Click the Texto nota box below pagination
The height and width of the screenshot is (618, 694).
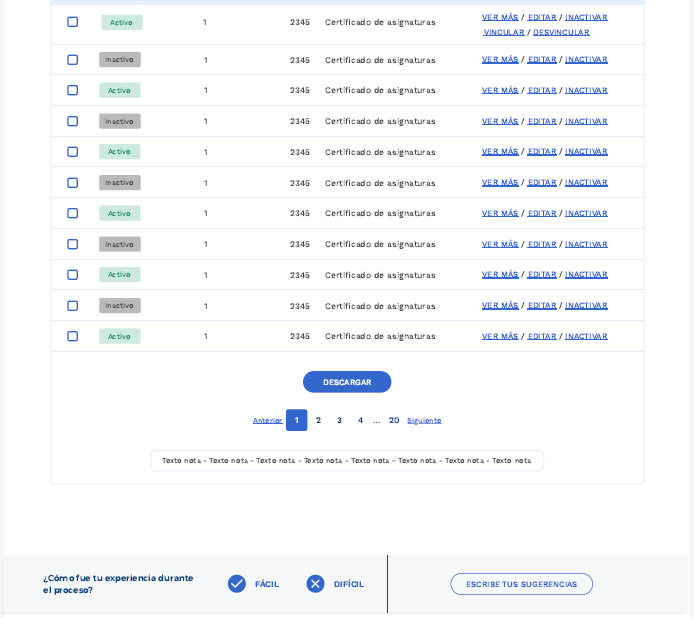(x=347, y=461)
